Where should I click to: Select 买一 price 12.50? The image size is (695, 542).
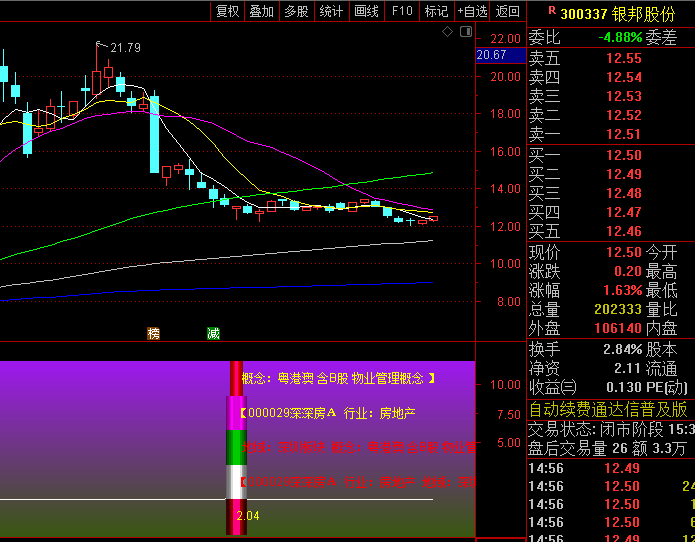pyautogui.click(x=624, y=156)
